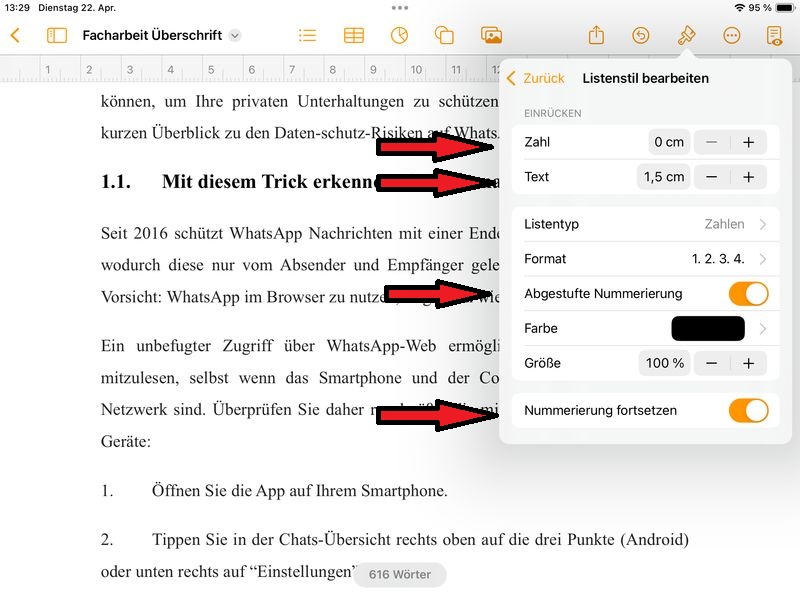Increase Größe with the plus button
Viewport: 800px width, 600px height.
click(x=748, y=363)
